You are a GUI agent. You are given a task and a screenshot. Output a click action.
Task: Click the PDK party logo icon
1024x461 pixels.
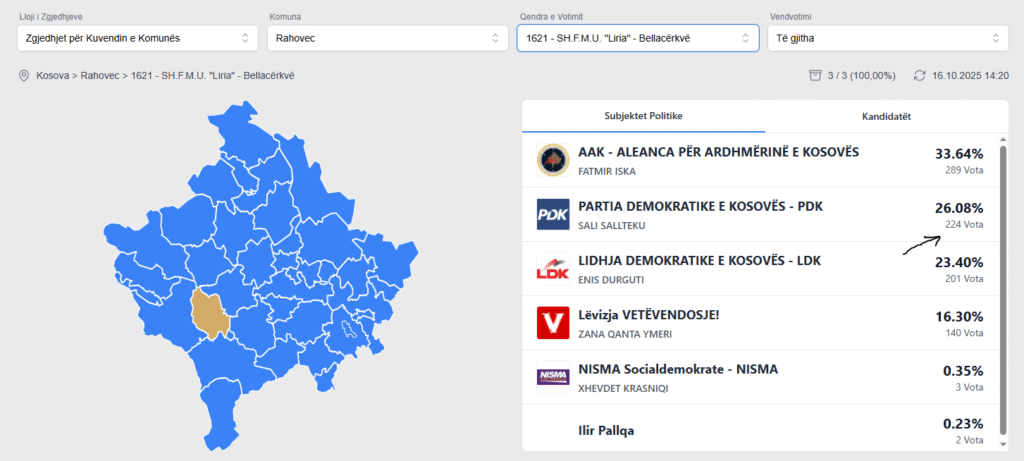tap(552, 214)
